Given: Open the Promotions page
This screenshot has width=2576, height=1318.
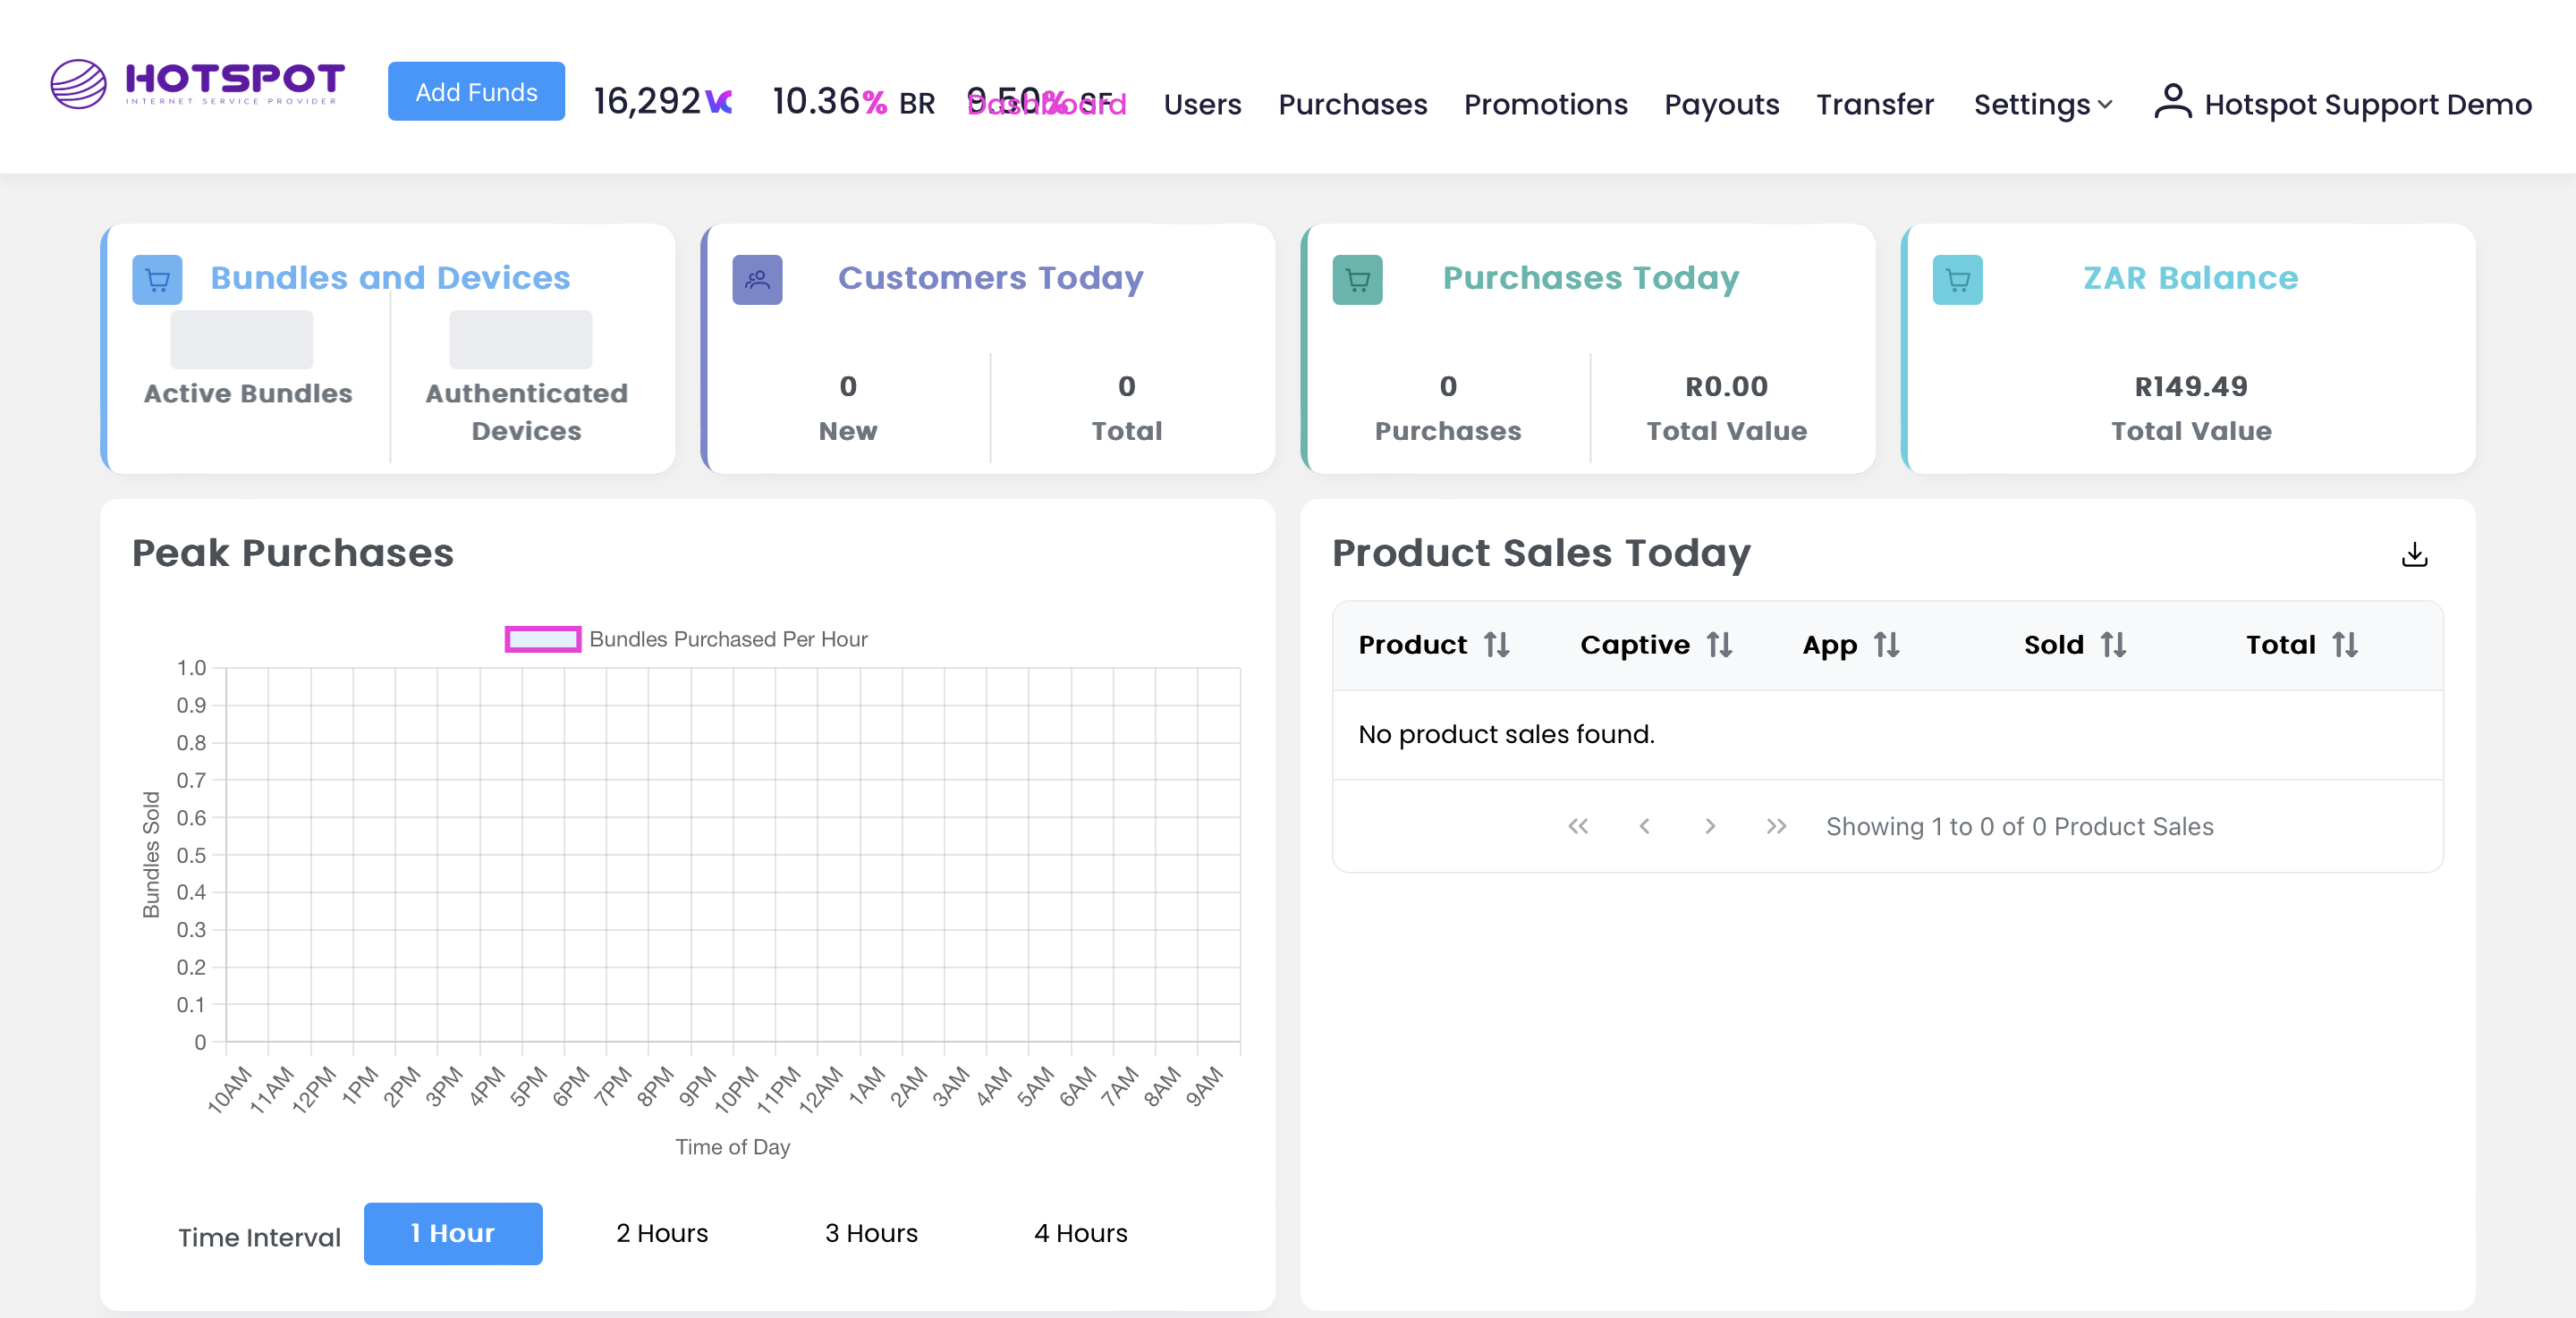Looking at the screenshot, I should (x=1545, y=104).
